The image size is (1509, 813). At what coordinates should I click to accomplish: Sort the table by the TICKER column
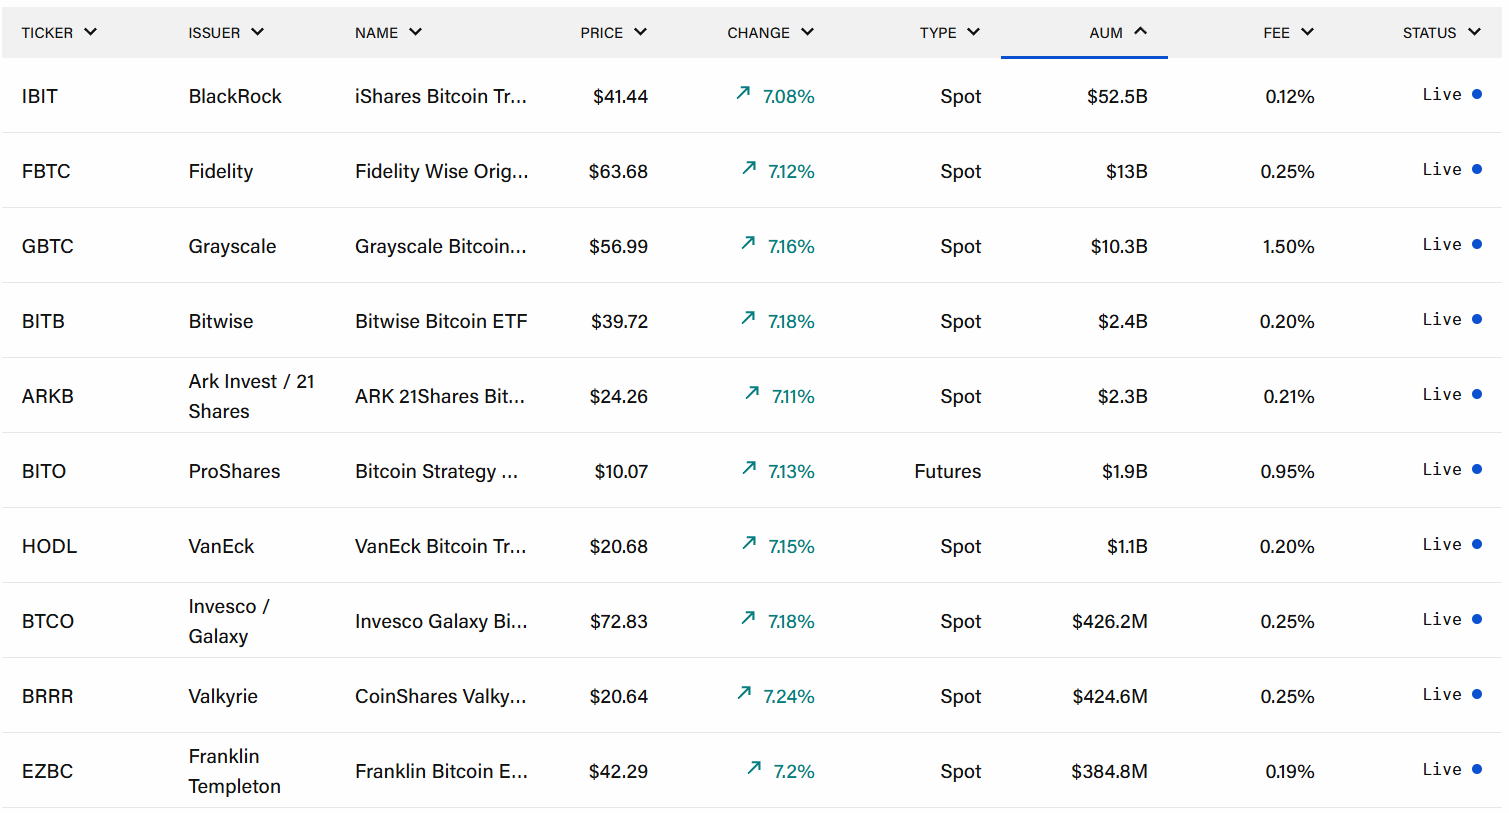pos(59,33)
